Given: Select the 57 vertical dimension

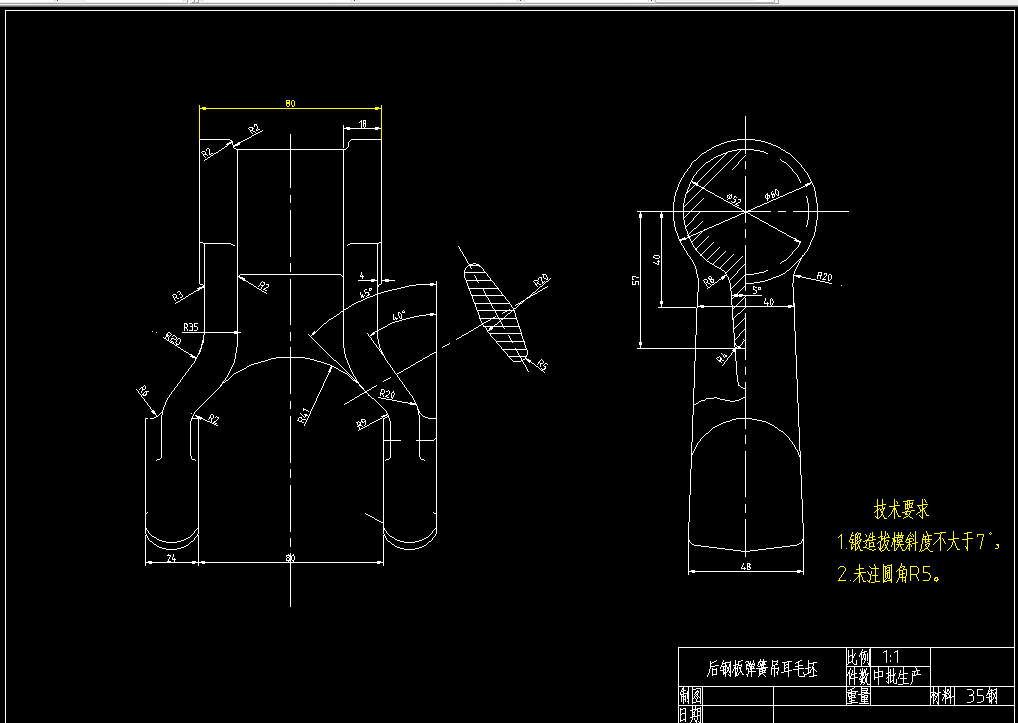Looking at the screenshot, I should (636, 280).
